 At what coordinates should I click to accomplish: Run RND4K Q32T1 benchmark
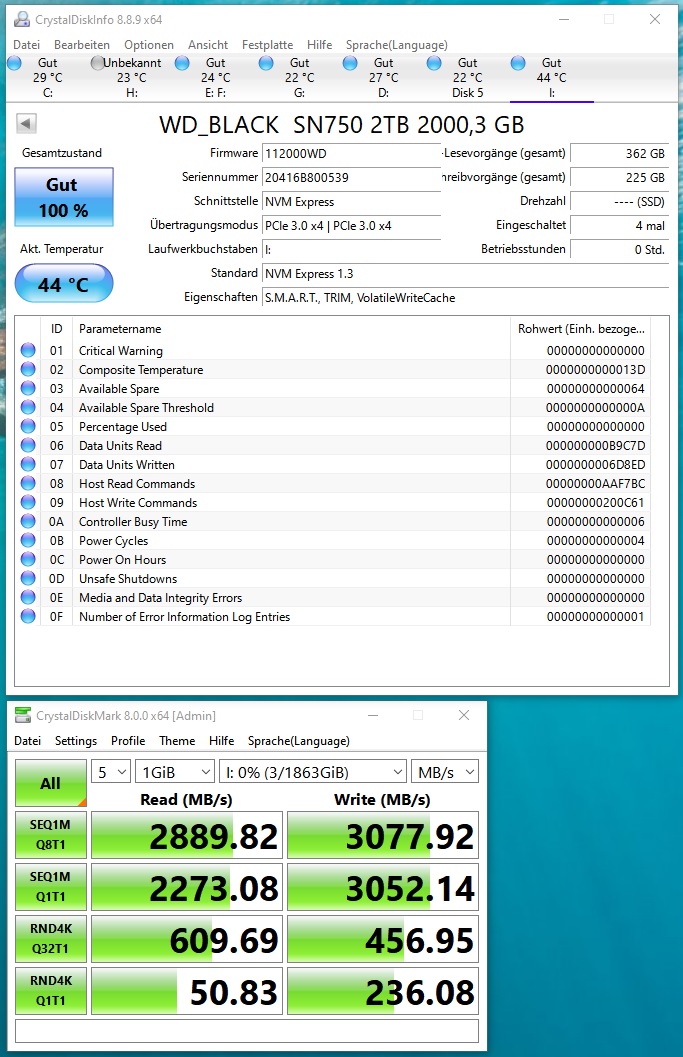pyautogui.click(x=51, y=938)
